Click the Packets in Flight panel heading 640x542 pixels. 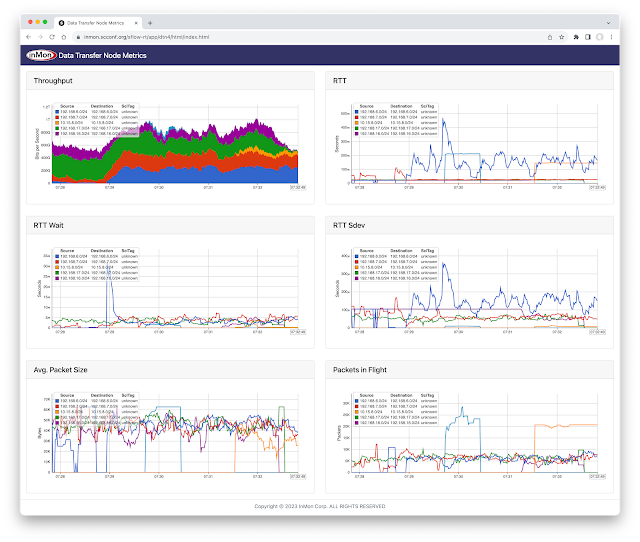coord(360,370)
